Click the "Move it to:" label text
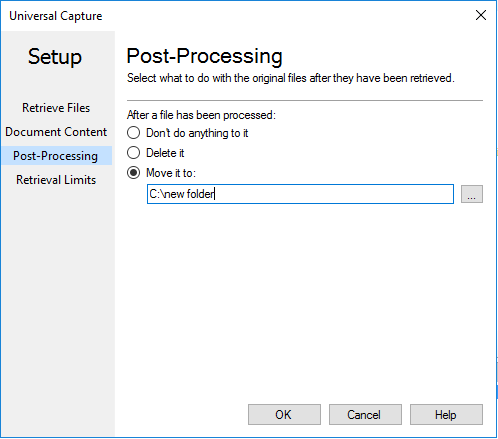498x439 pixels. pos(171,173)
